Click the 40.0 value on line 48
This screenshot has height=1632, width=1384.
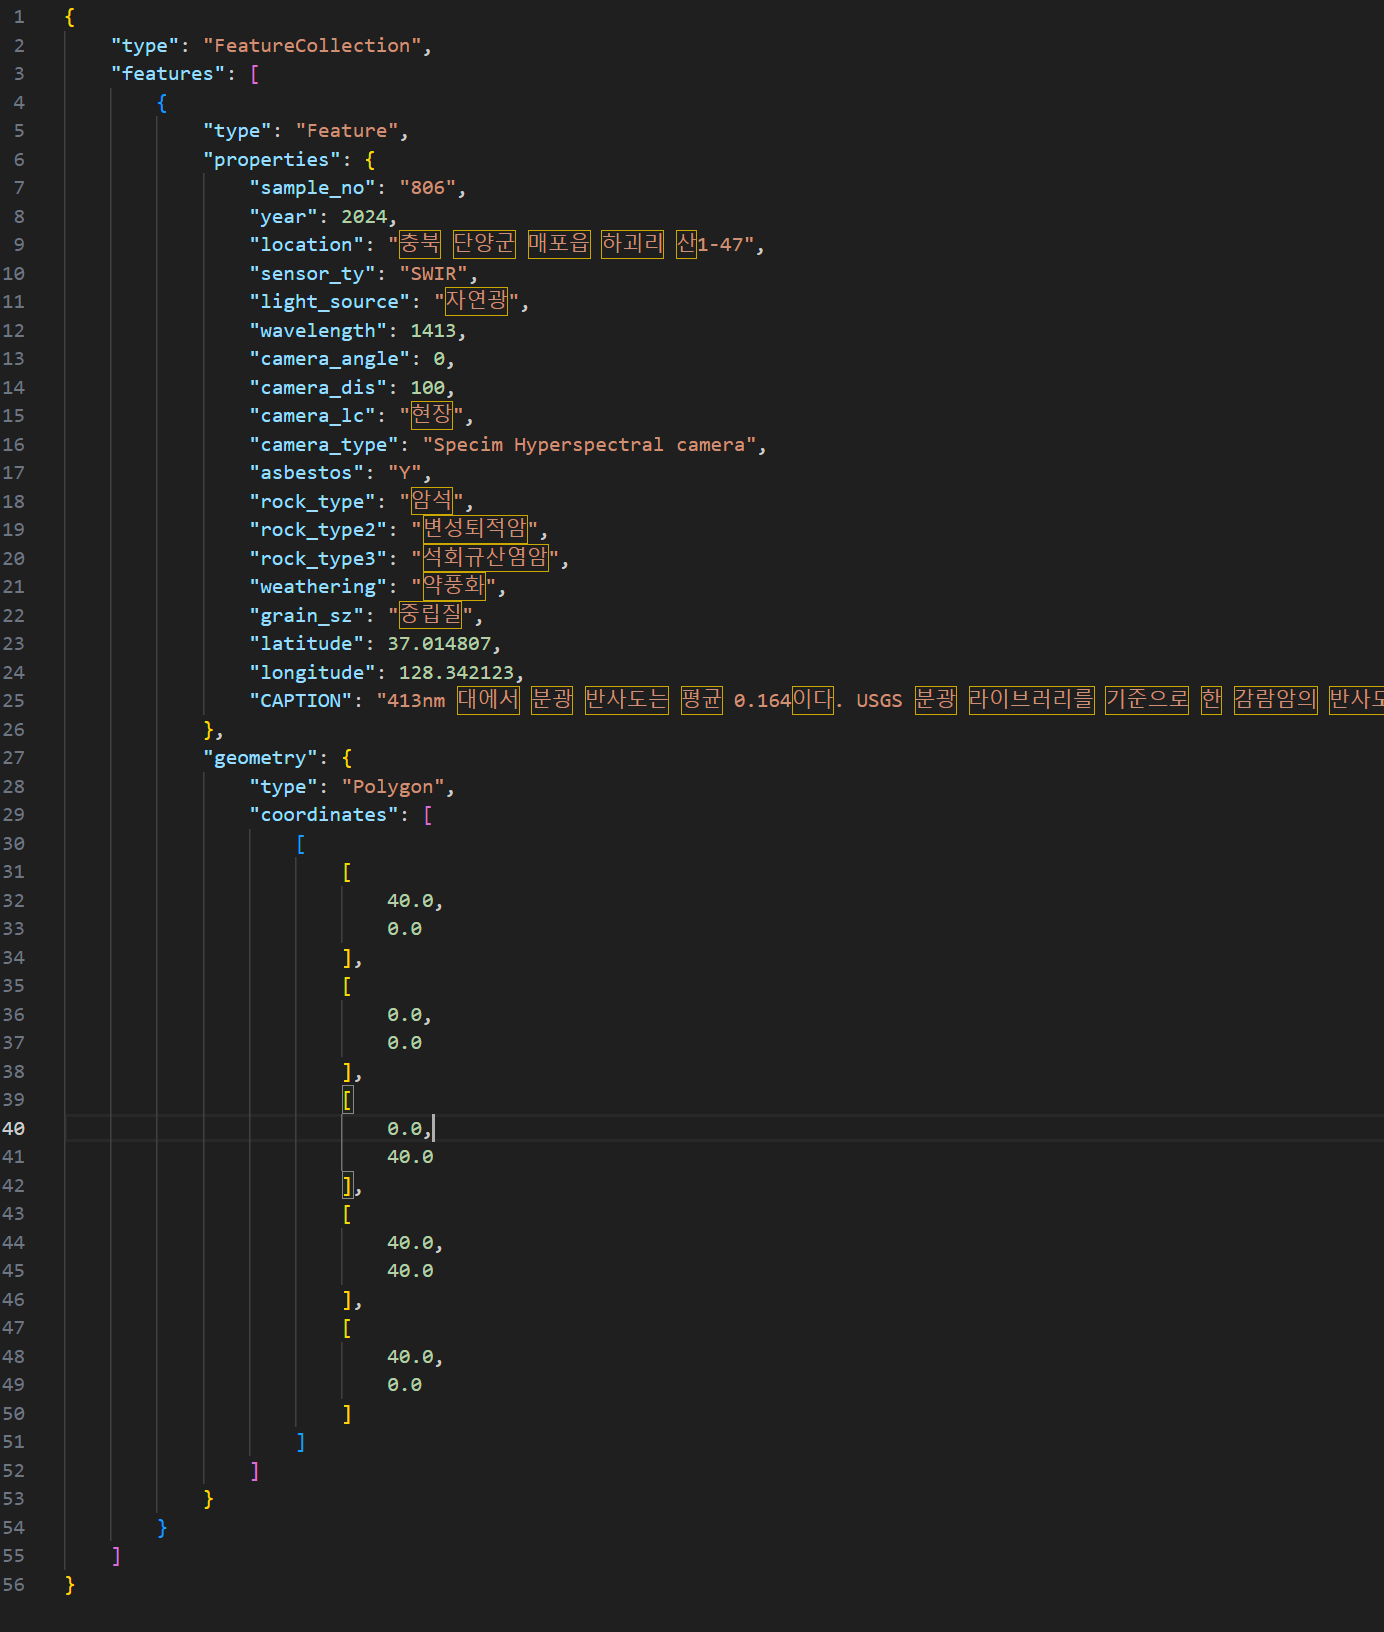click(410, 1356)
